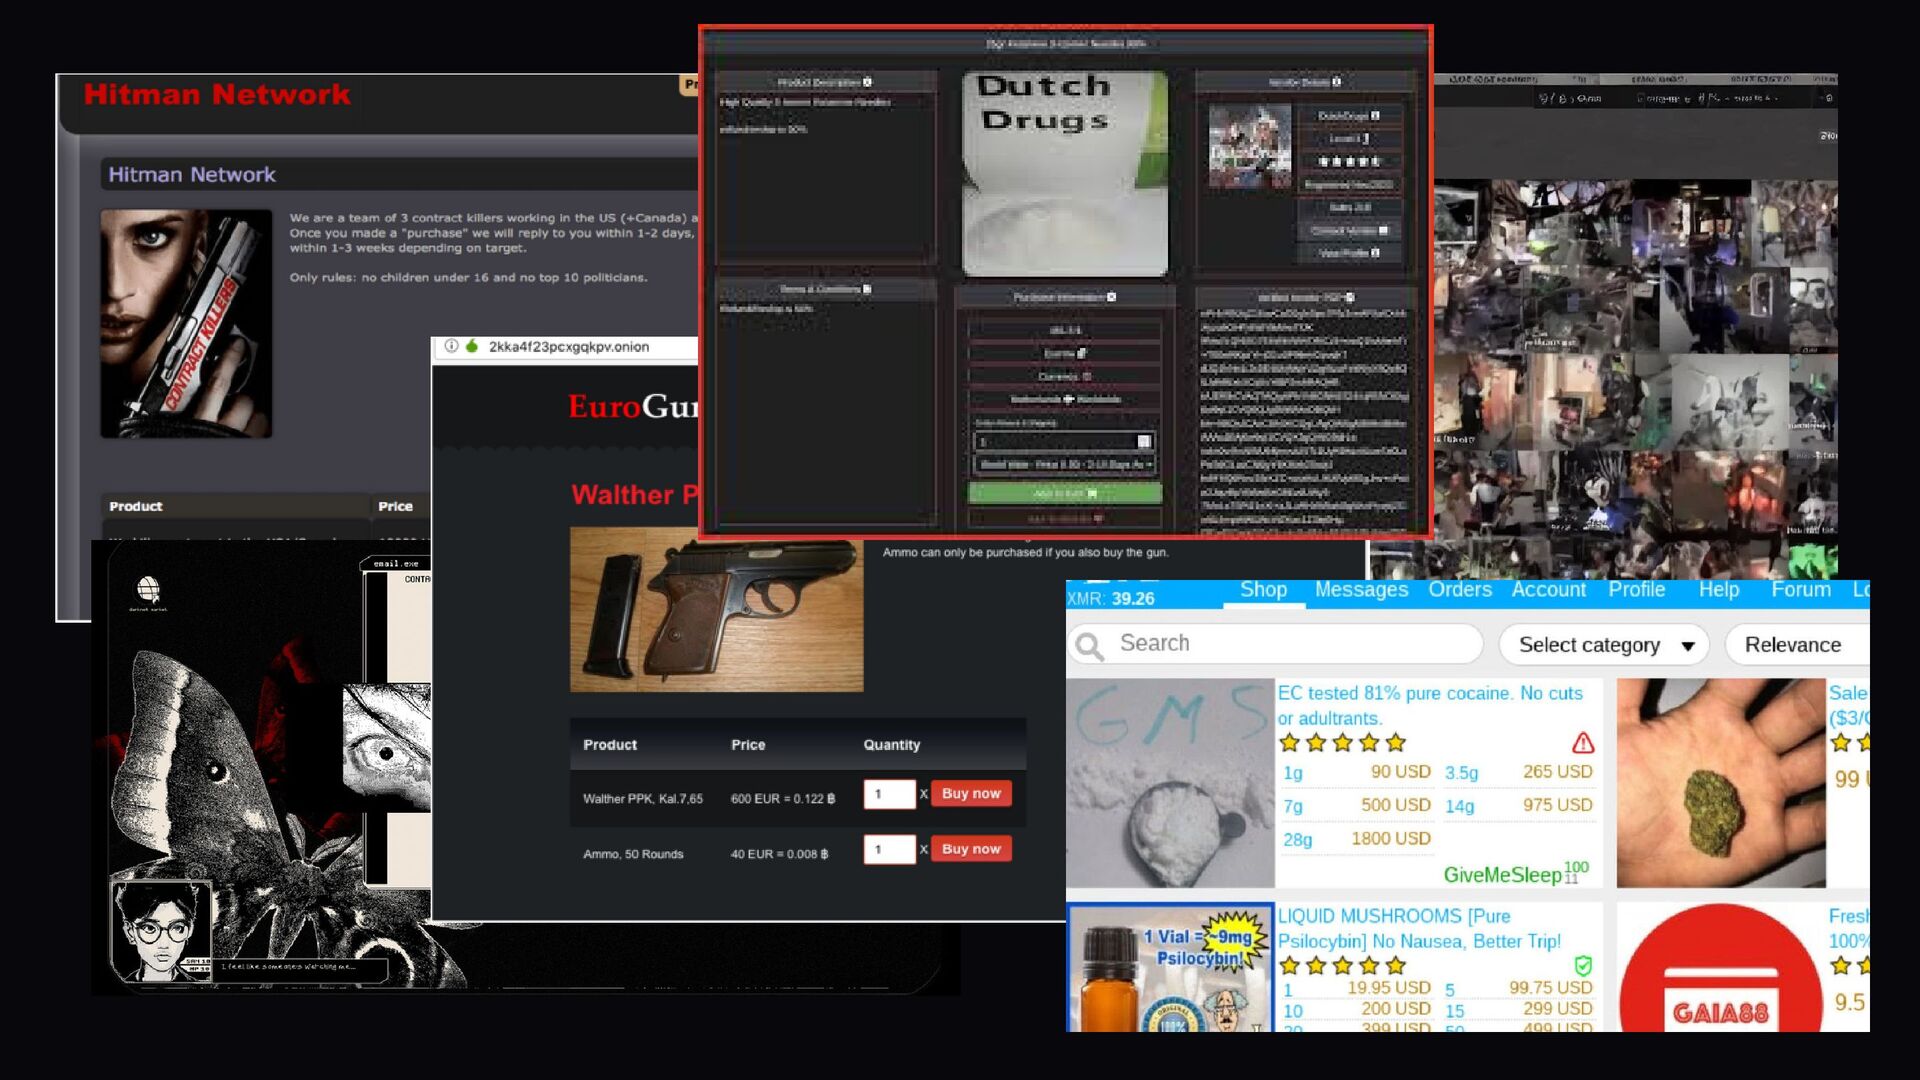Click the five-star rating on first listing
Image resolution: width=1920 pixels, height=1080 pixels.
1342,743
